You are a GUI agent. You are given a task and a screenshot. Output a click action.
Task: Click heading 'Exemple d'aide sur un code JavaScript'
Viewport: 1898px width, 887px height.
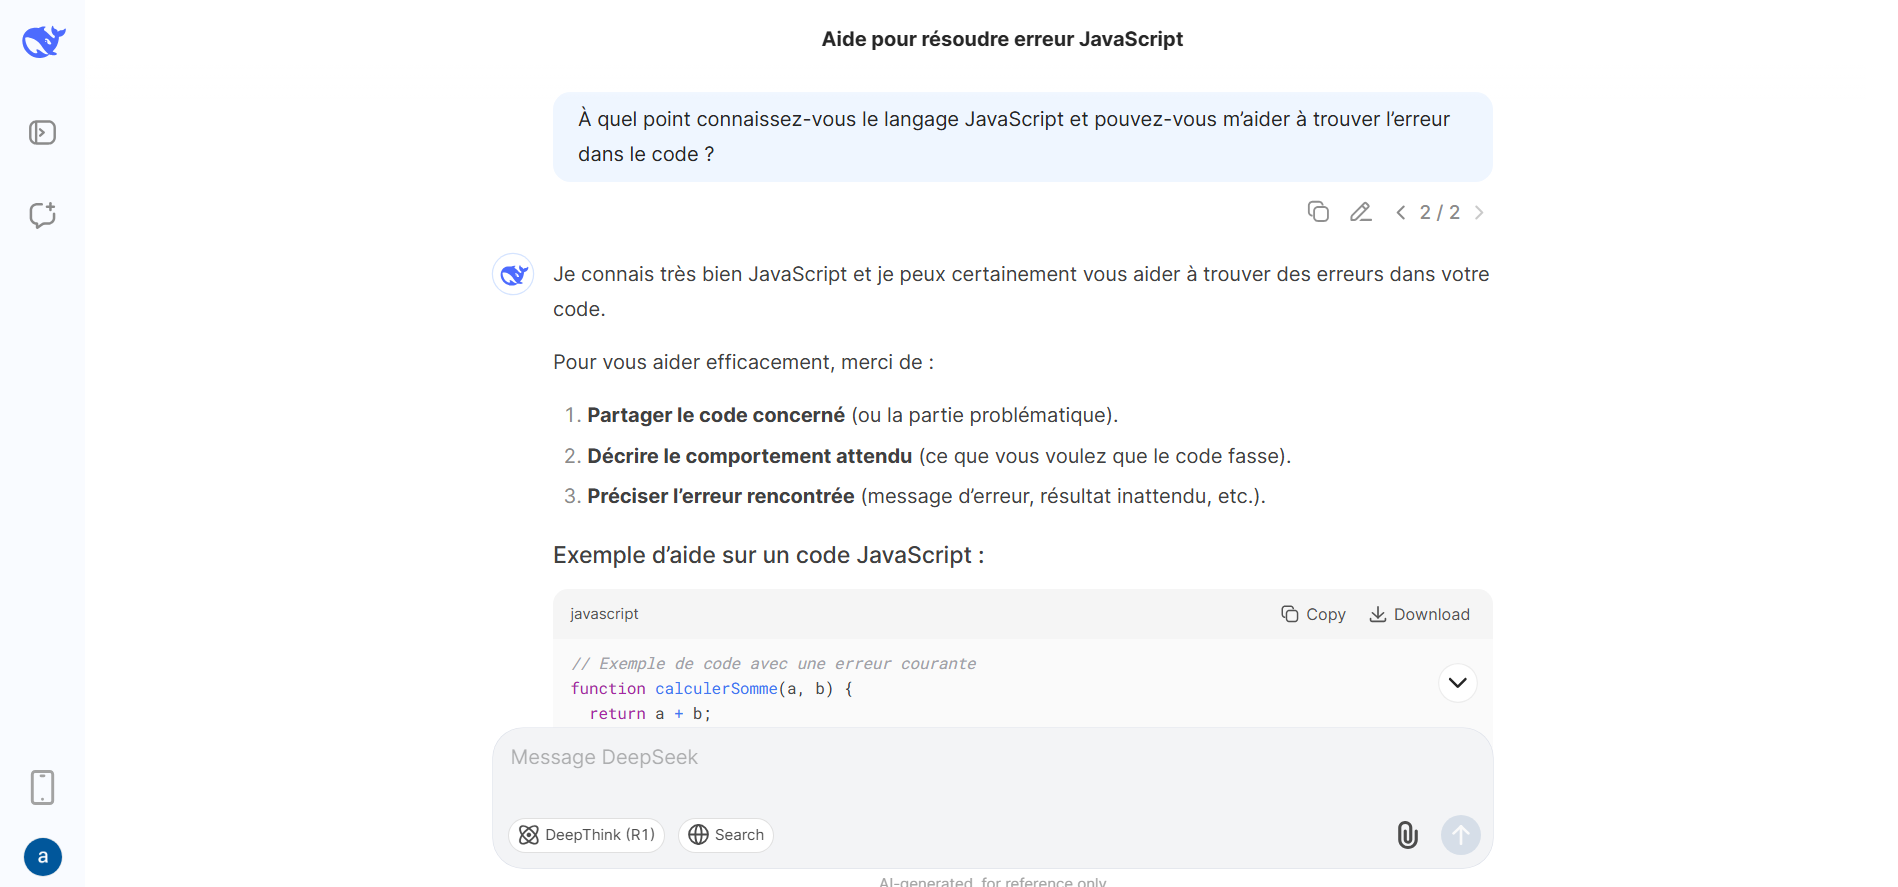769,555
